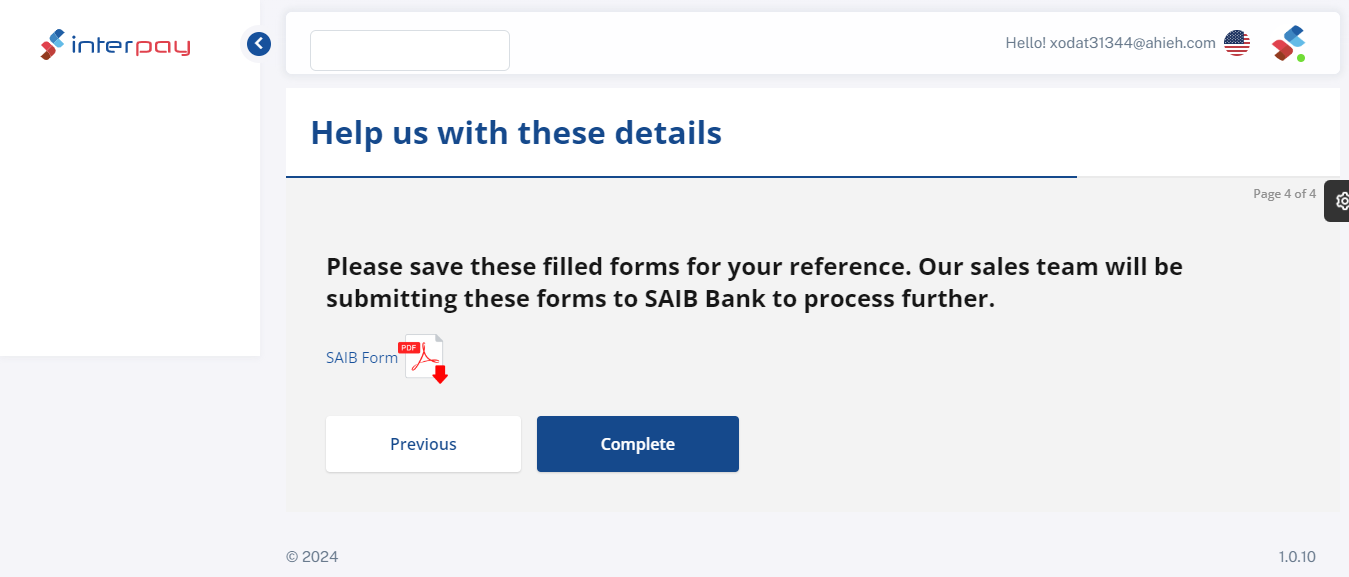Click the interpay wordmark text

pyautogui.click(x=131, y=46)
